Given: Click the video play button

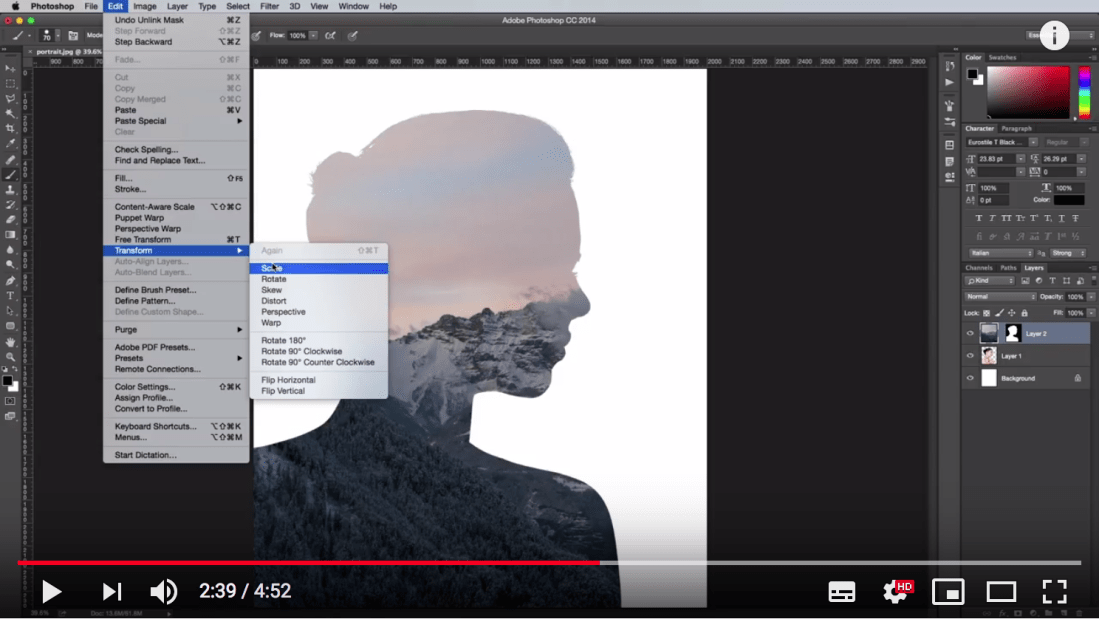Looking at the screenshot, I should [51, 591].
